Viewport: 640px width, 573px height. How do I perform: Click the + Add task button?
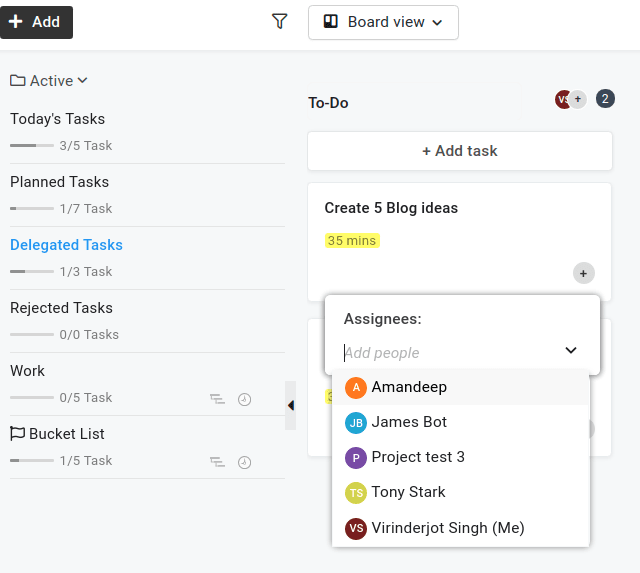click(x=460, y=151)
